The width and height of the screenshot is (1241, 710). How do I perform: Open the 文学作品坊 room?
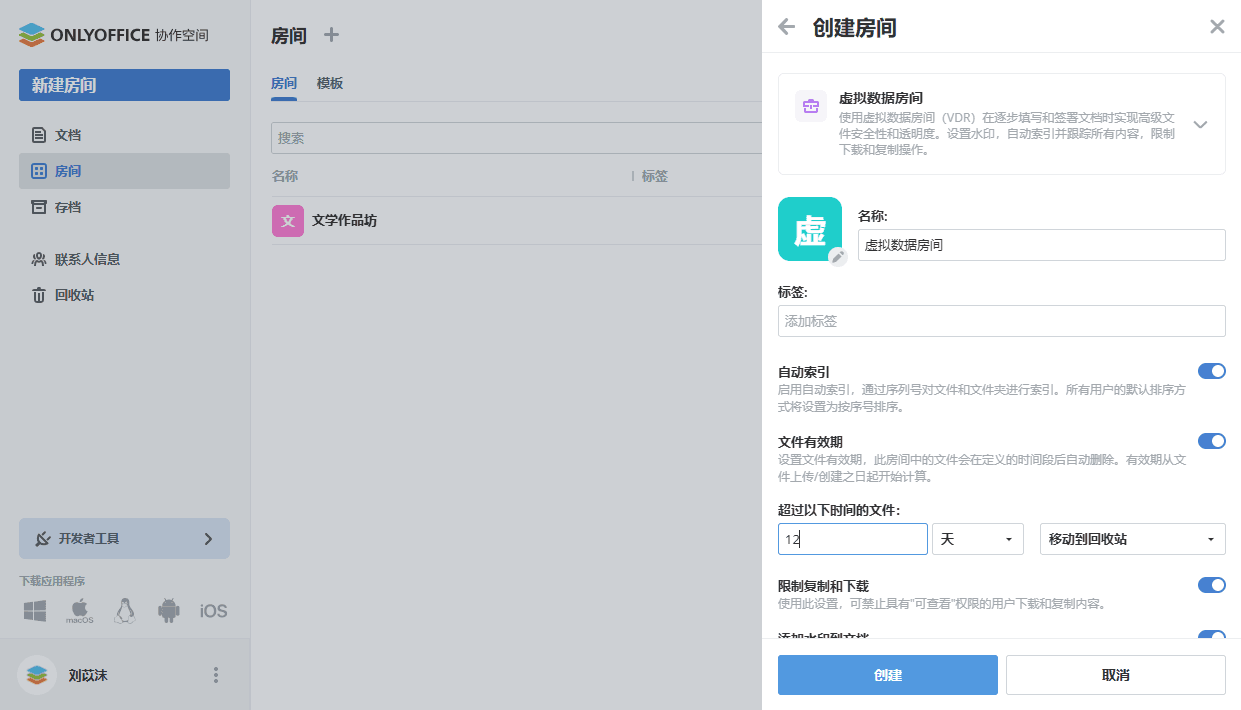click(x=344, y=221)
